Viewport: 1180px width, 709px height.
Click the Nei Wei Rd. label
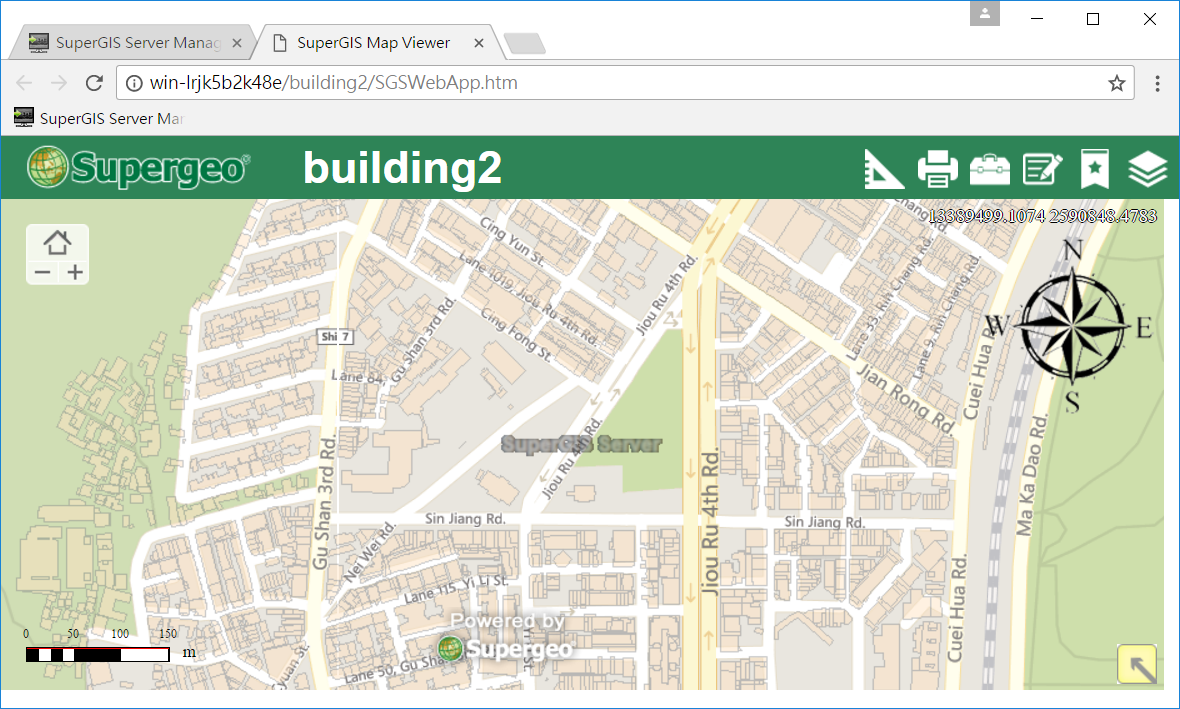click(x=370, y=552)
